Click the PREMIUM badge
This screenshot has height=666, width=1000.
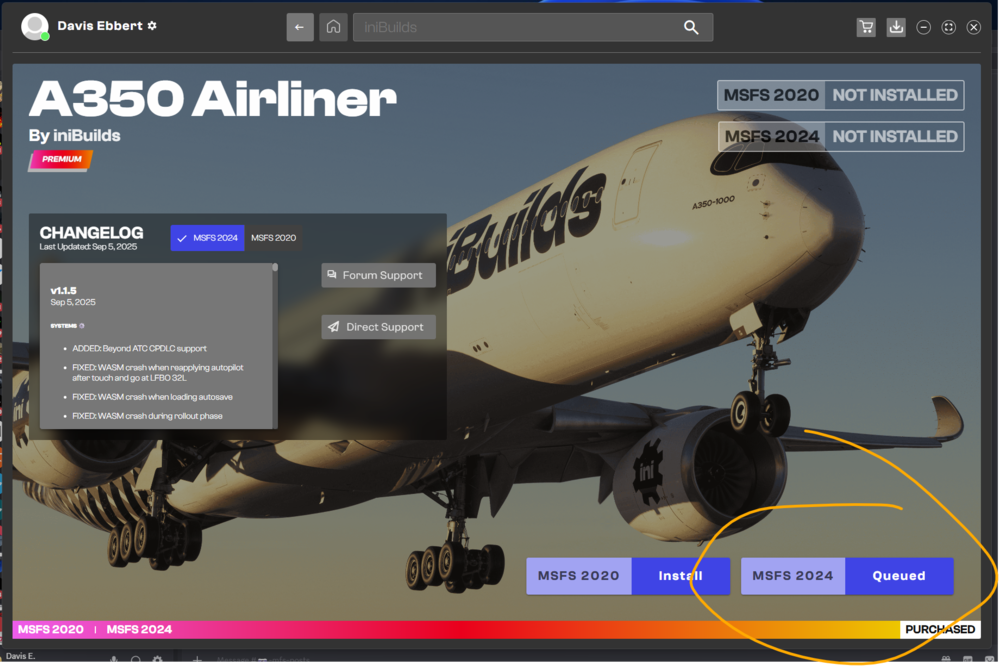click(x=61, y=159)
